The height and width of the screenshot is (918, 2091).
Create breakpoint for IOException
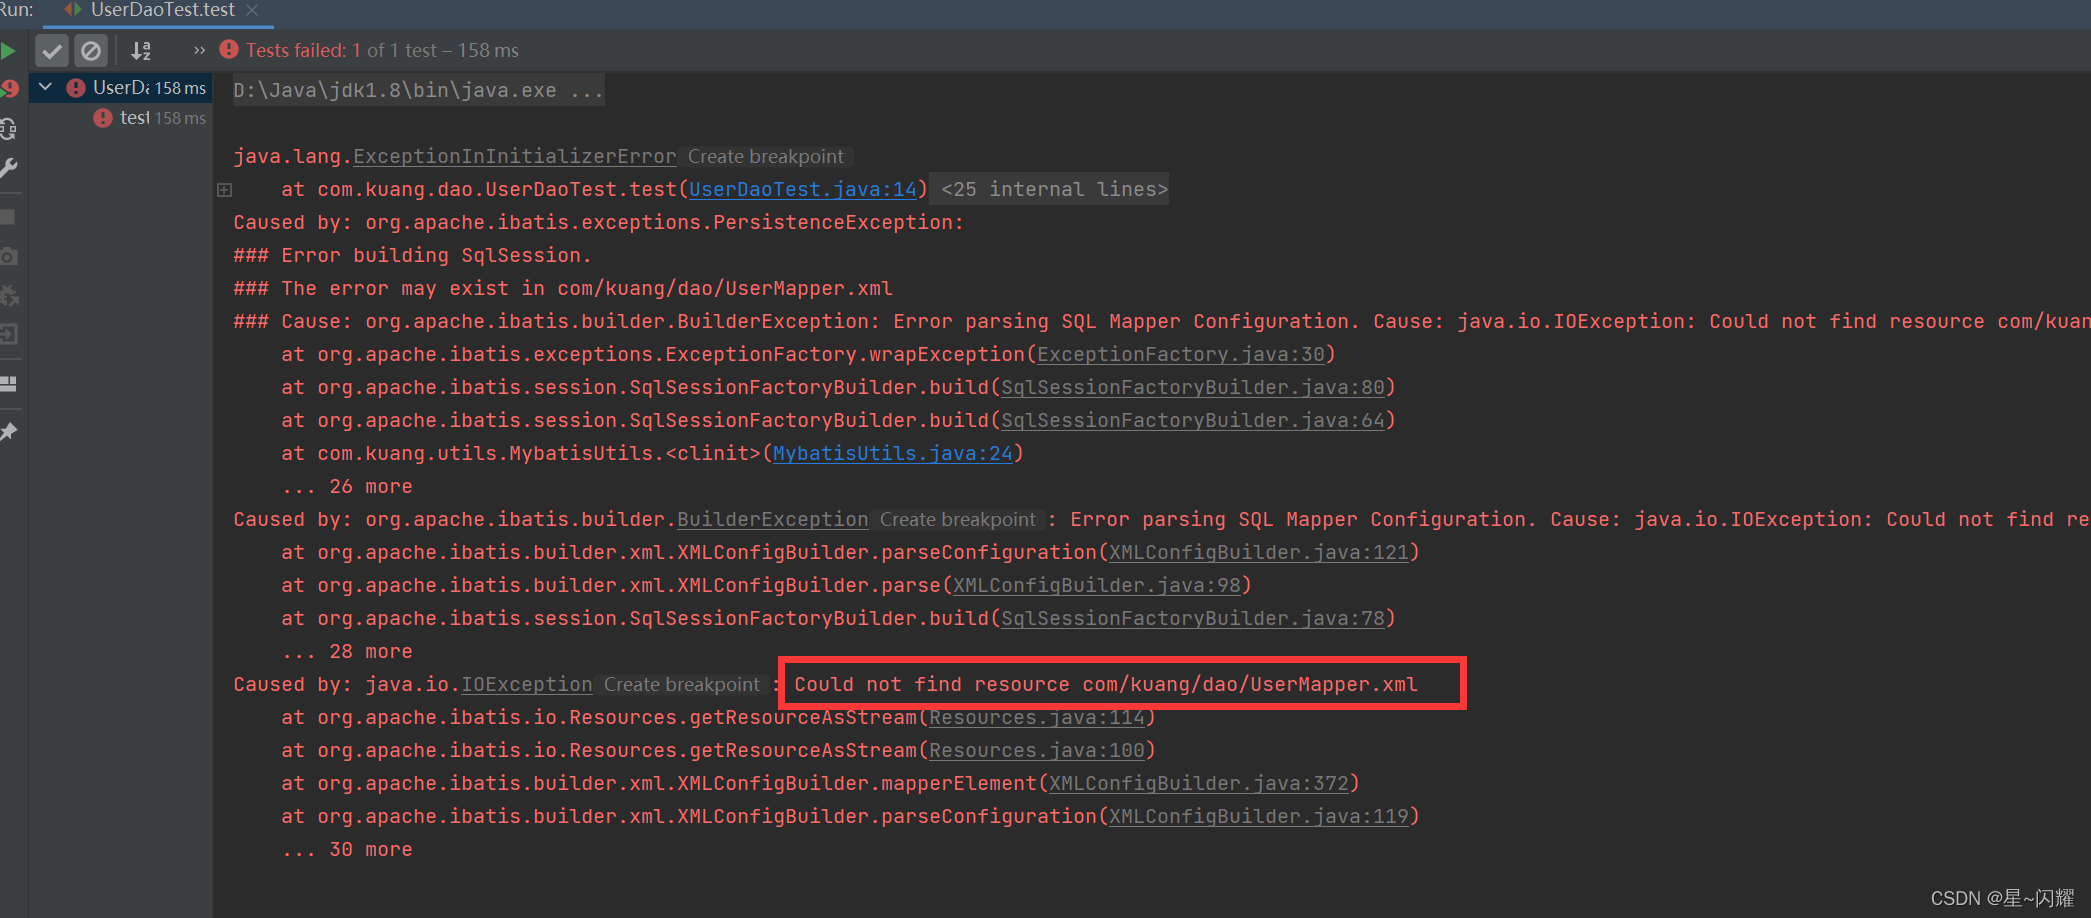[682, 685]
